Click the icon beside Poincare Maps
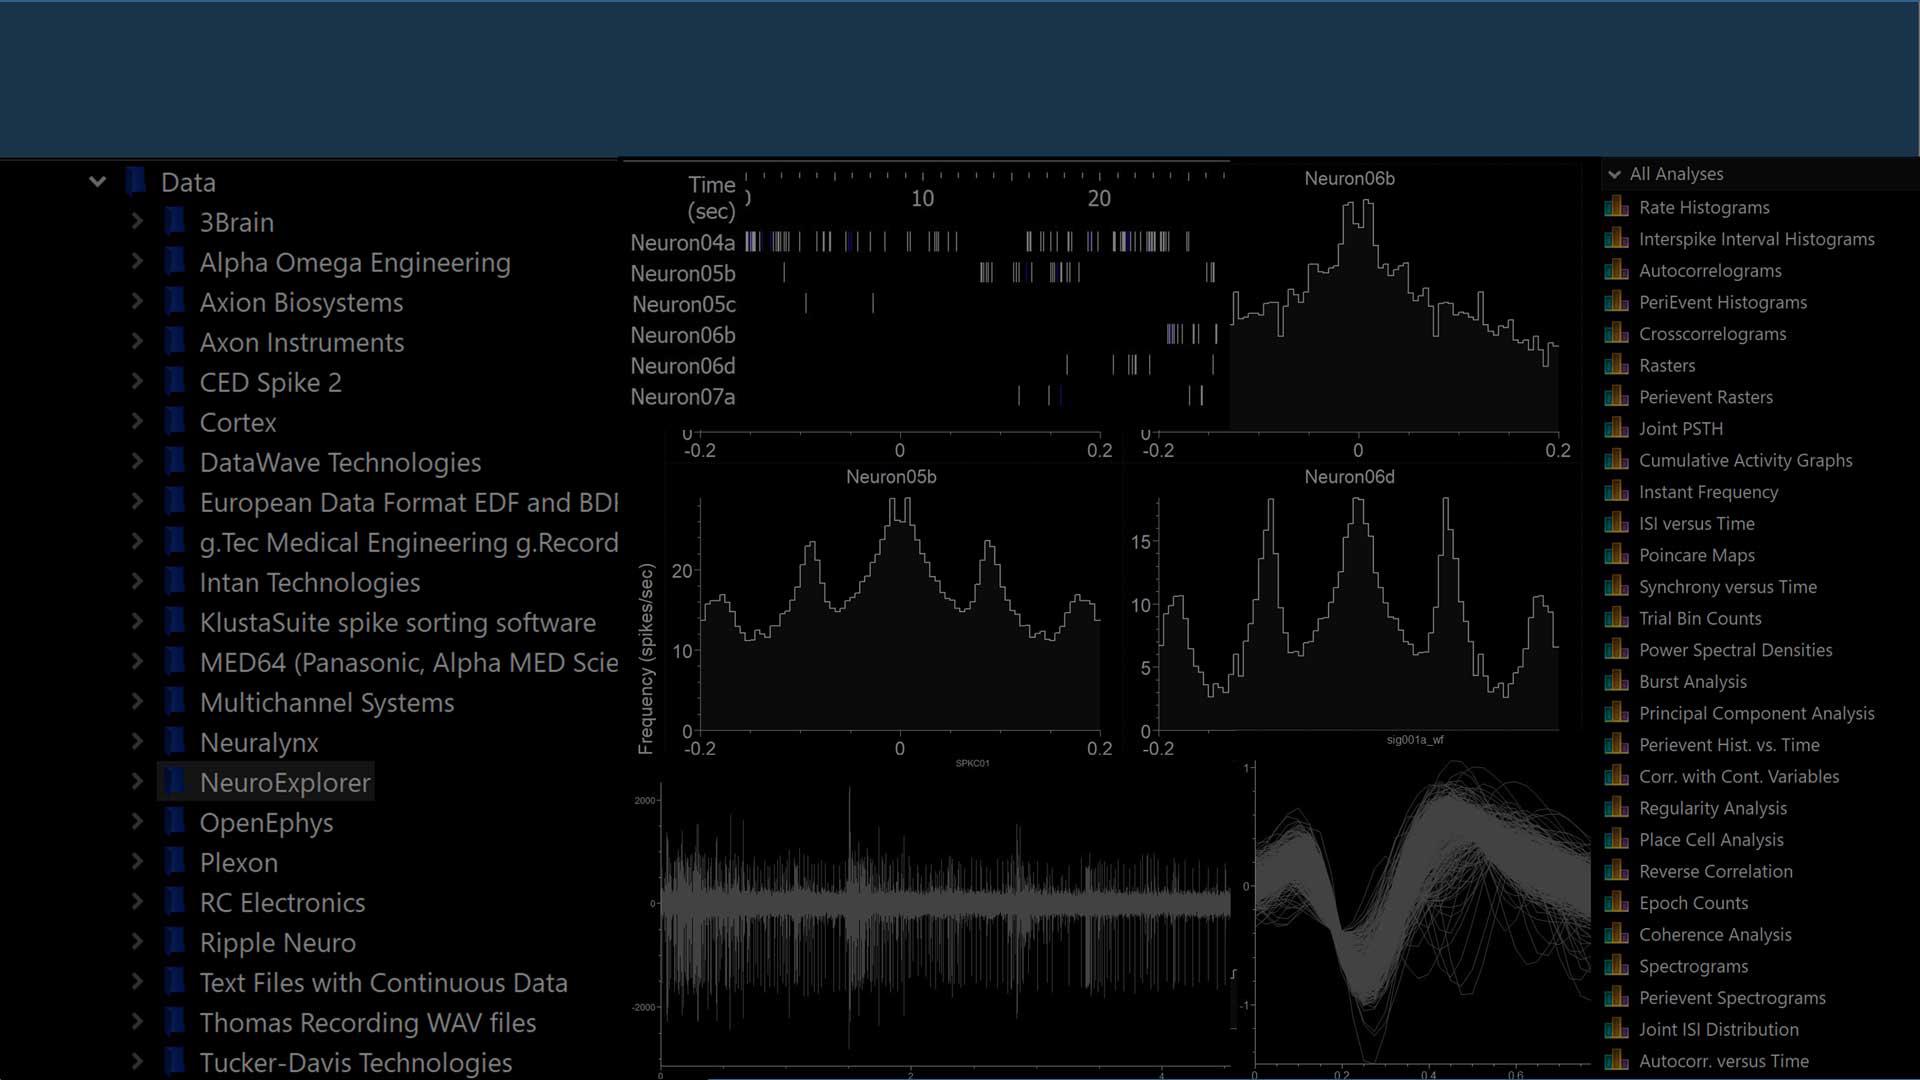 pyautogui.click(x=1616, y=555)
